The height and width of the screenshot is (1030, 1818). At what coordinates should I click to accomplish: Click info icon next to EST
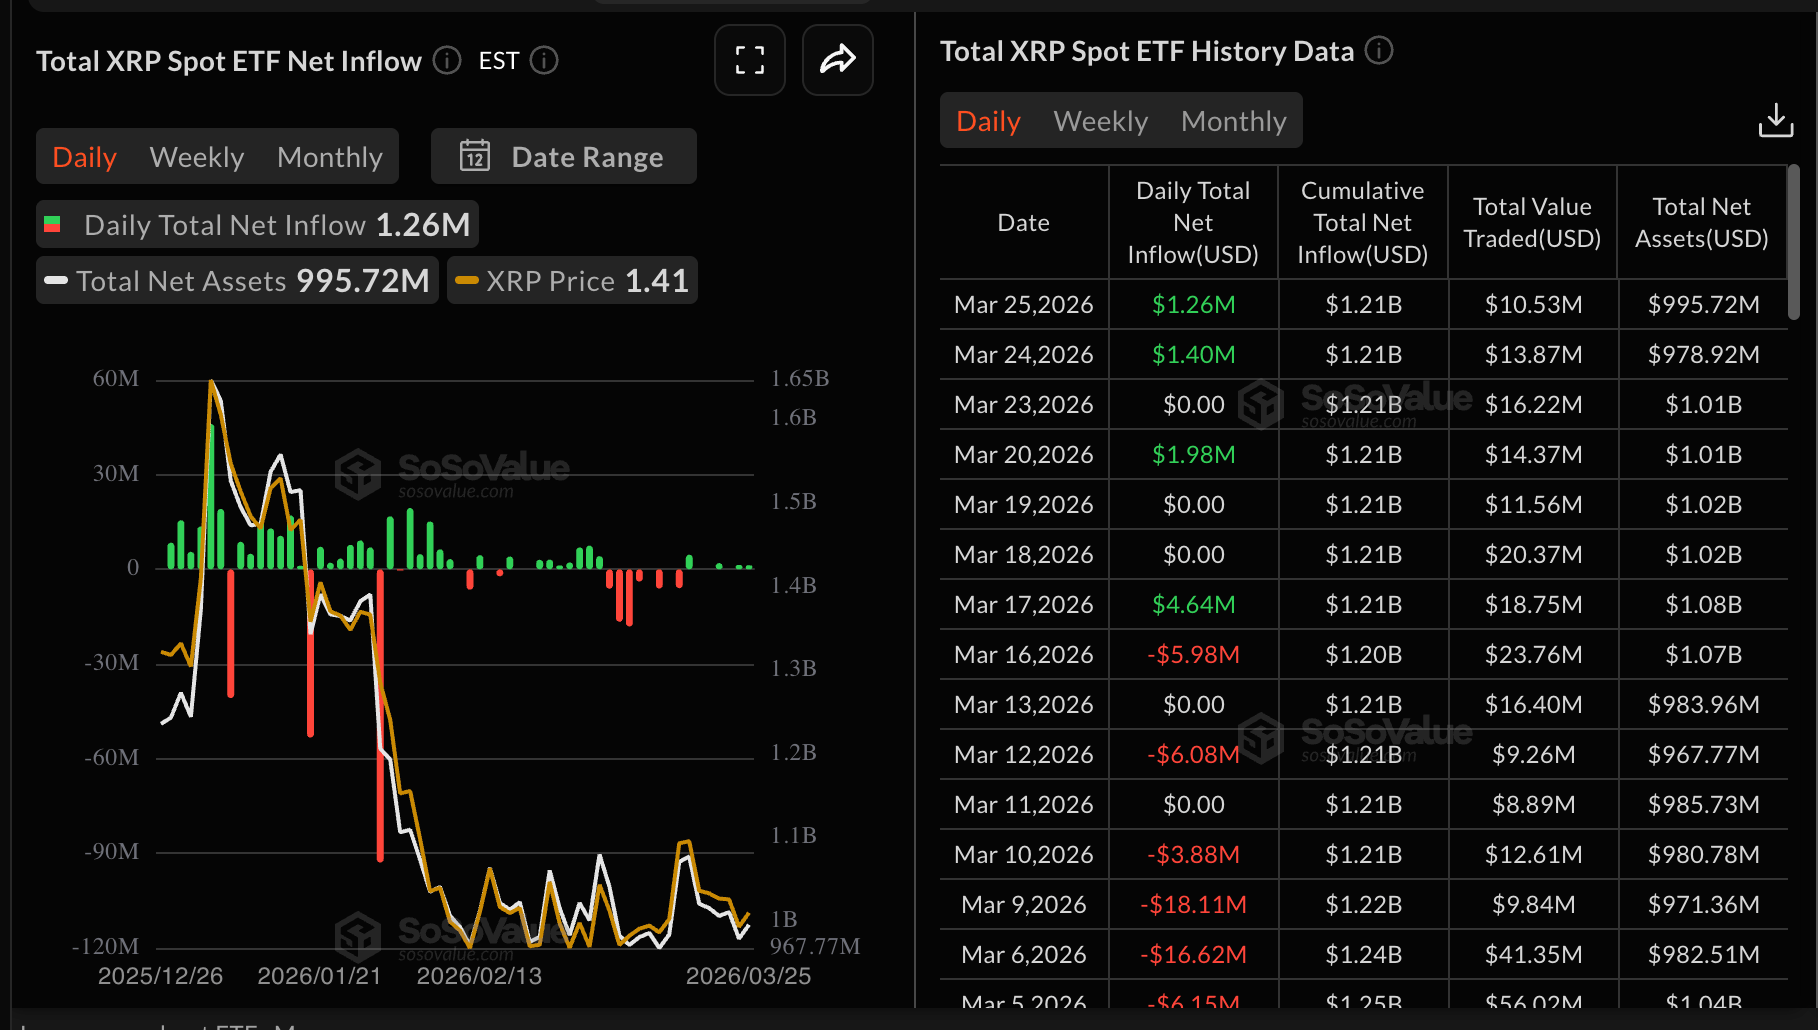[544, 61]
